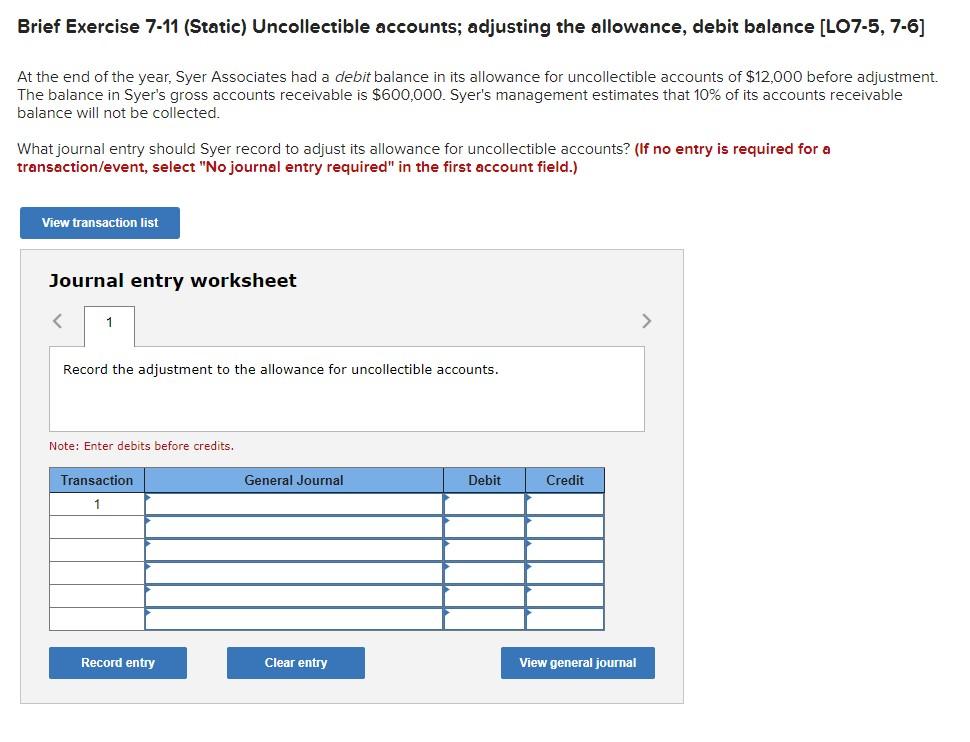Click the left chevron arrow
970x742 pixels.
(56, 321)
